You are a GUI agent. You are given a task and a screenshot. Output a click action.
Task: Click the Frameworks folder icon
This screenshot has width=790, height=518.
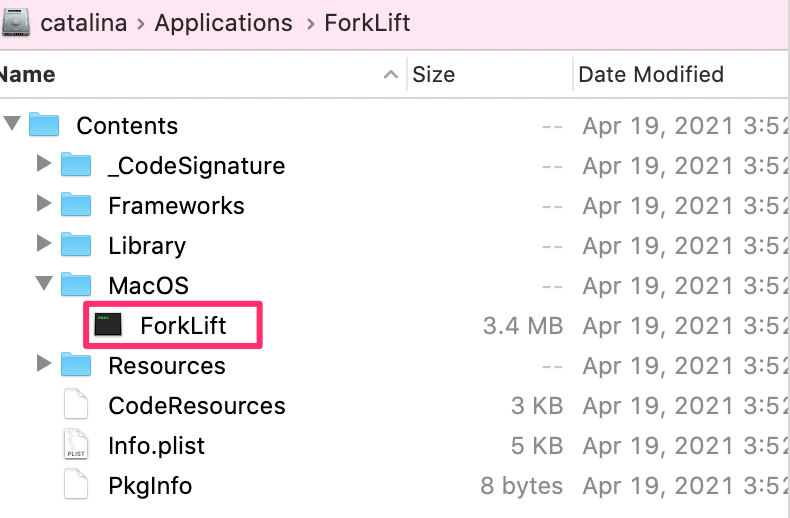(76, 205)
